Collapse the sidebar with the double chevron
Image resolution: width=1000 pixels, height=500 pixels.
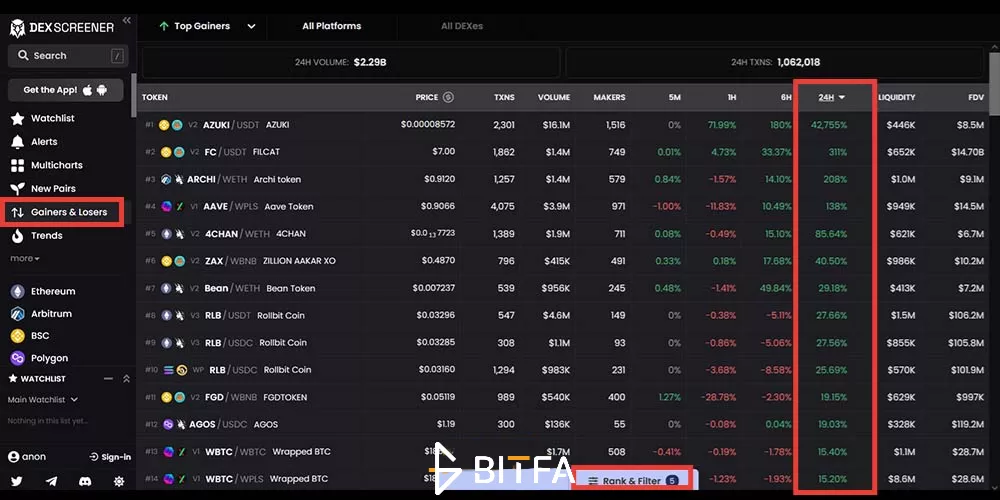[x=126, y=20]
